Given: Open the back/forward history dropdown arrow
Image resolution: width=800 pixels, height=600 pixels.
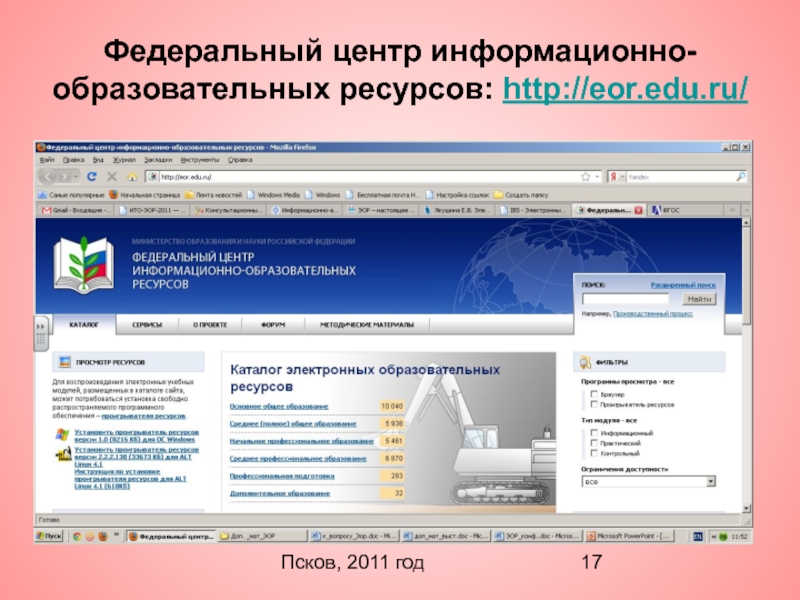Looking at the screenshot, I should [x=76, y=177].
